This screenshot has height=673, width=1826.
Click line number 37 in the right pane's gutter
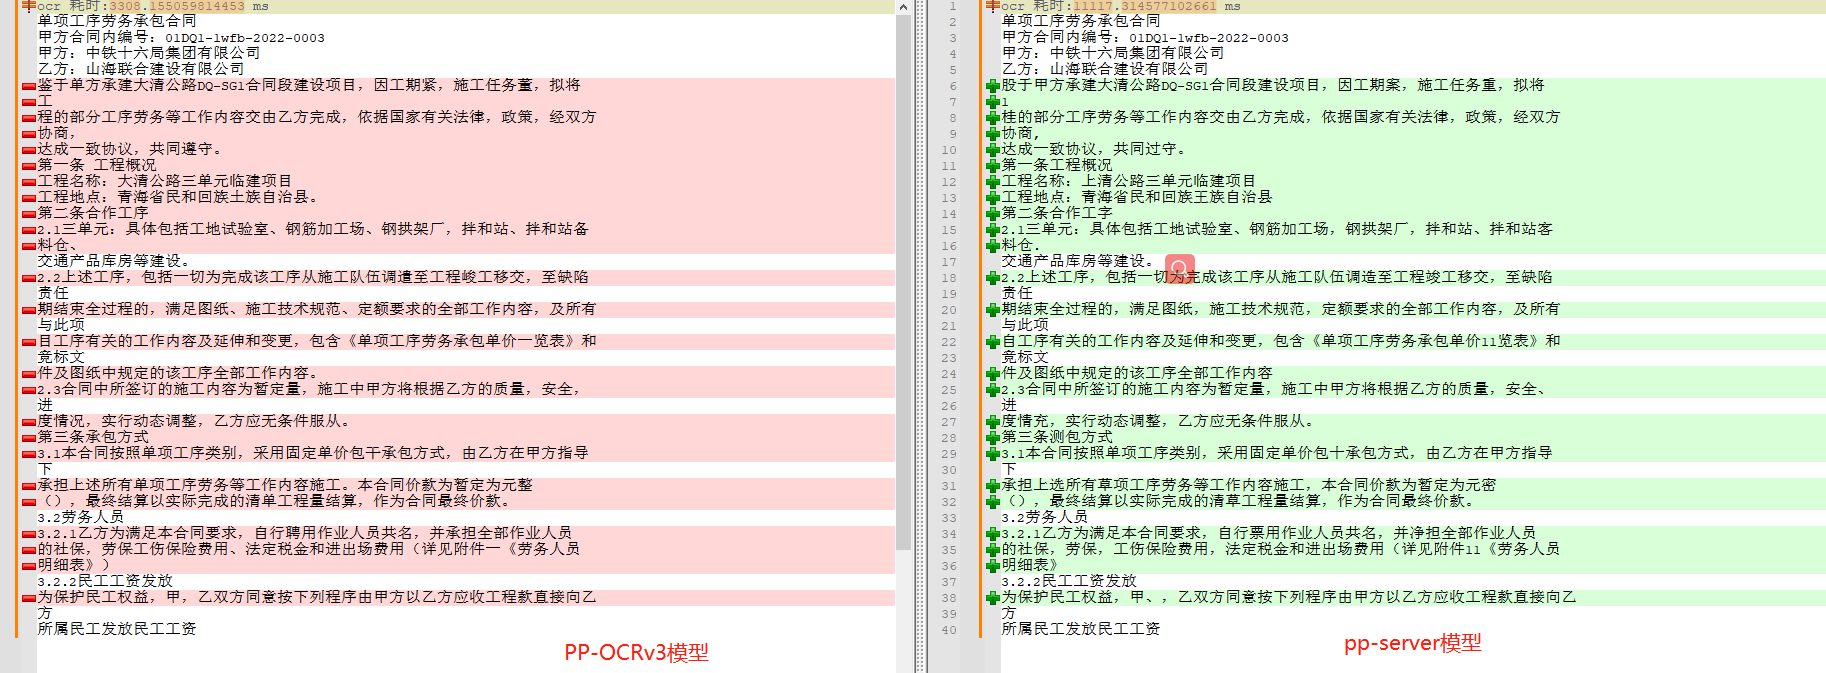coord(949,582)
